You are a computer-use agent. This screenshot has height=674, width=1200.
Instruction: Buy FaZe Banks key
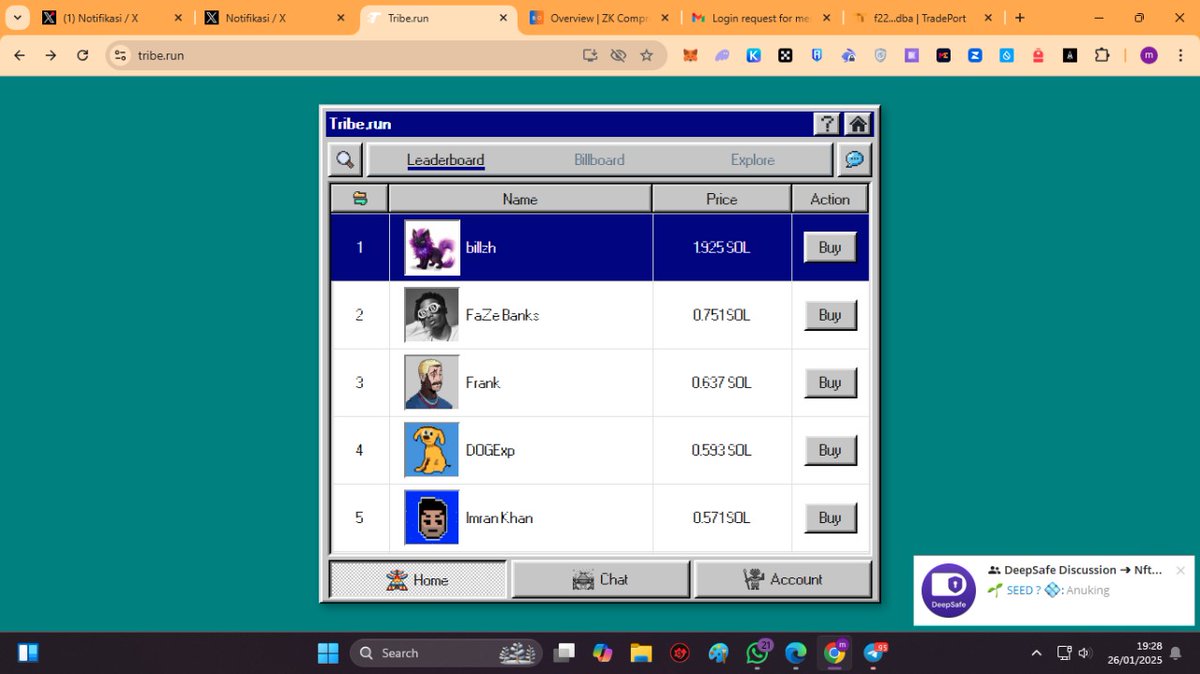830,315
